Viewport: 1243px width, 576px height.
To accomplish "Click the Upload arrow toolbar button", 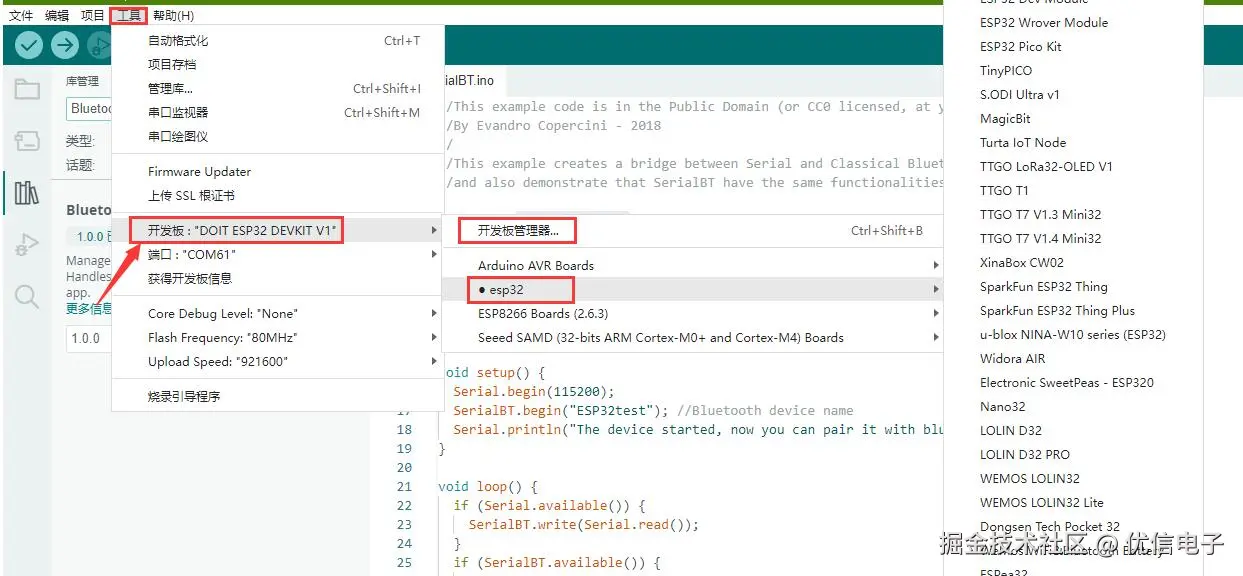I will point(65,45).
